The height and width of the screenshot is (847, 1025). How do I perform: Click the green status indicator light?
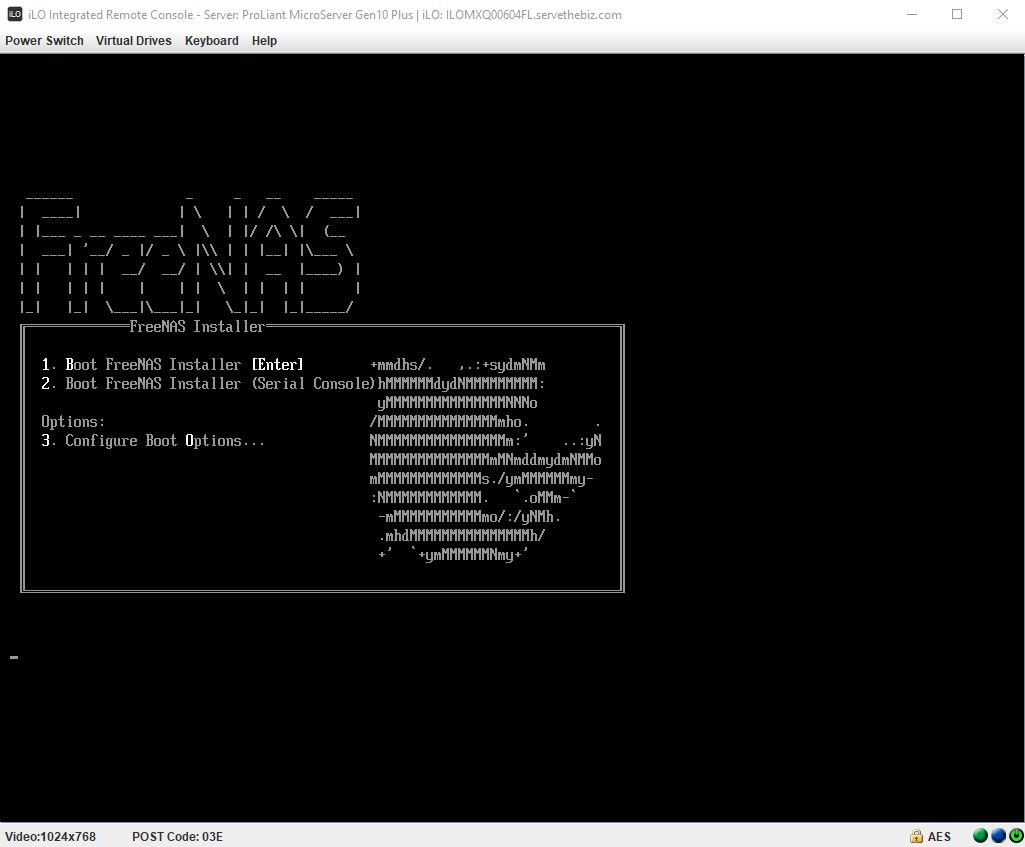coord(980,836)
